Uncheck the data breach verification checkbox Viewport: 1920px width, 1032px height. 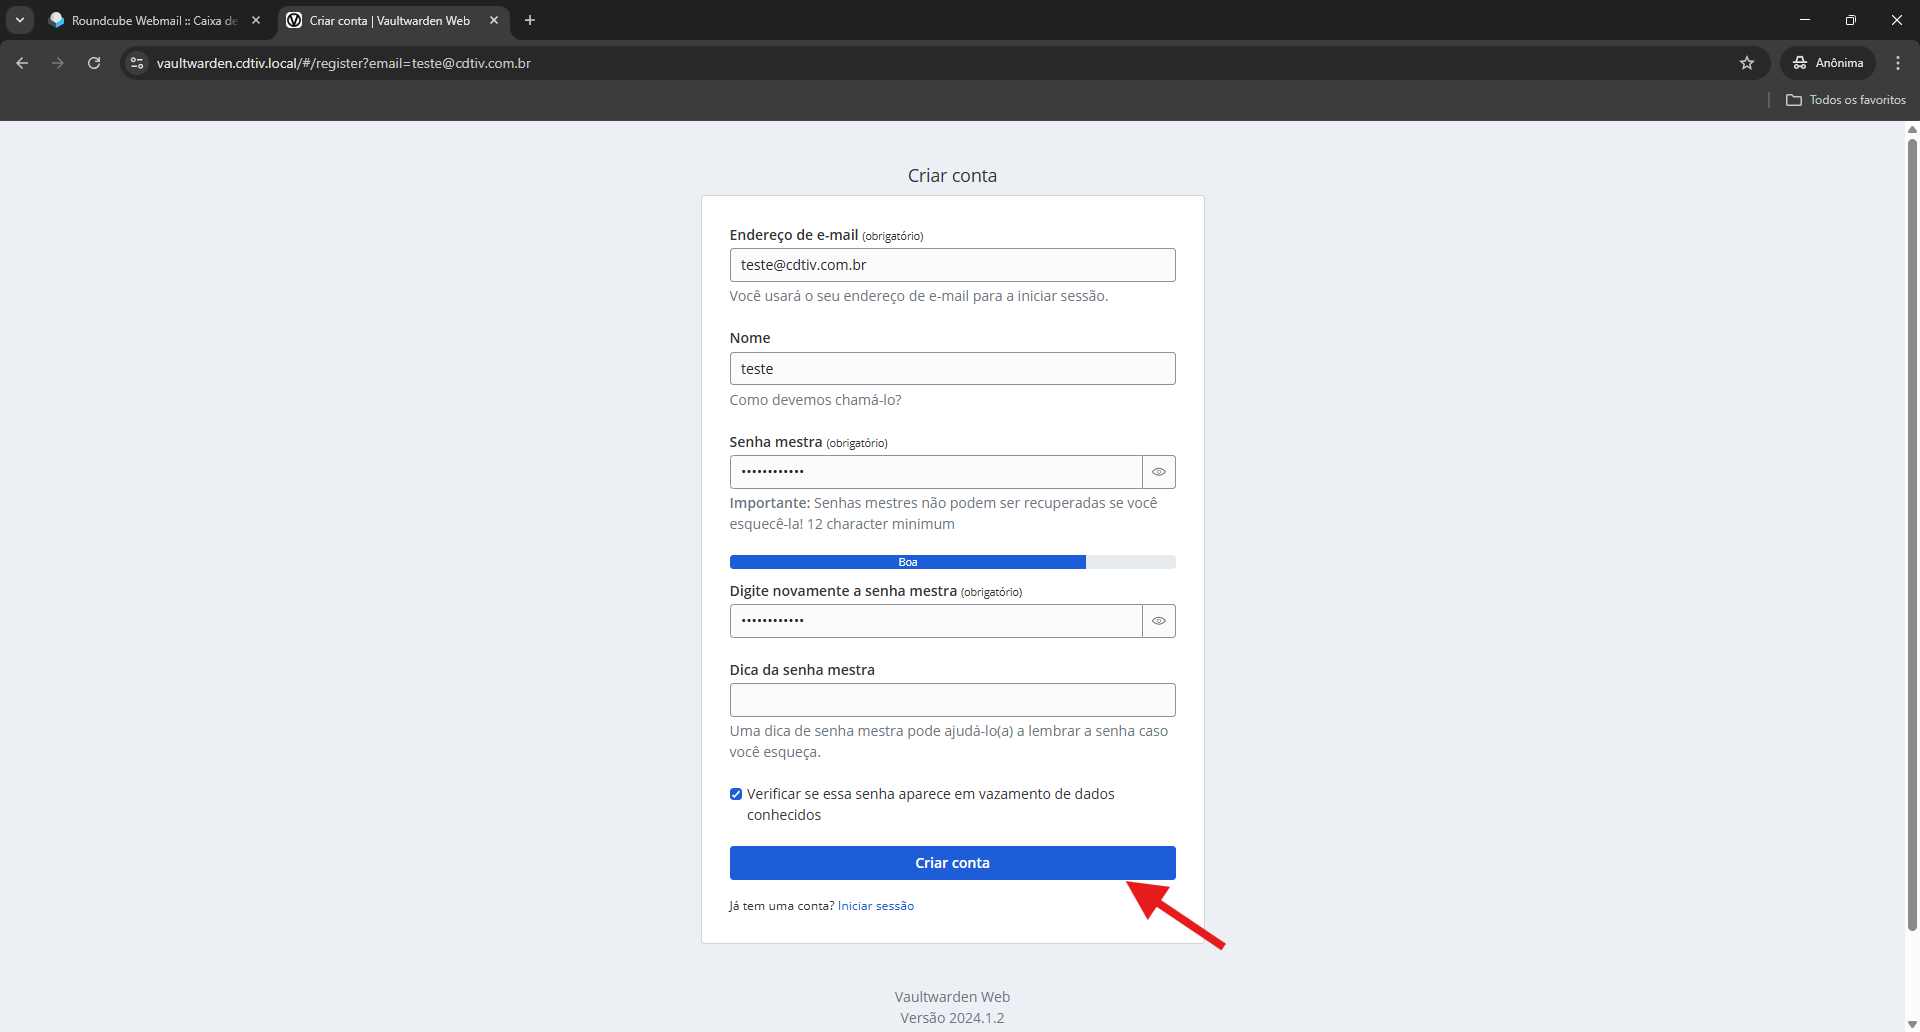(x=736, y=794)
